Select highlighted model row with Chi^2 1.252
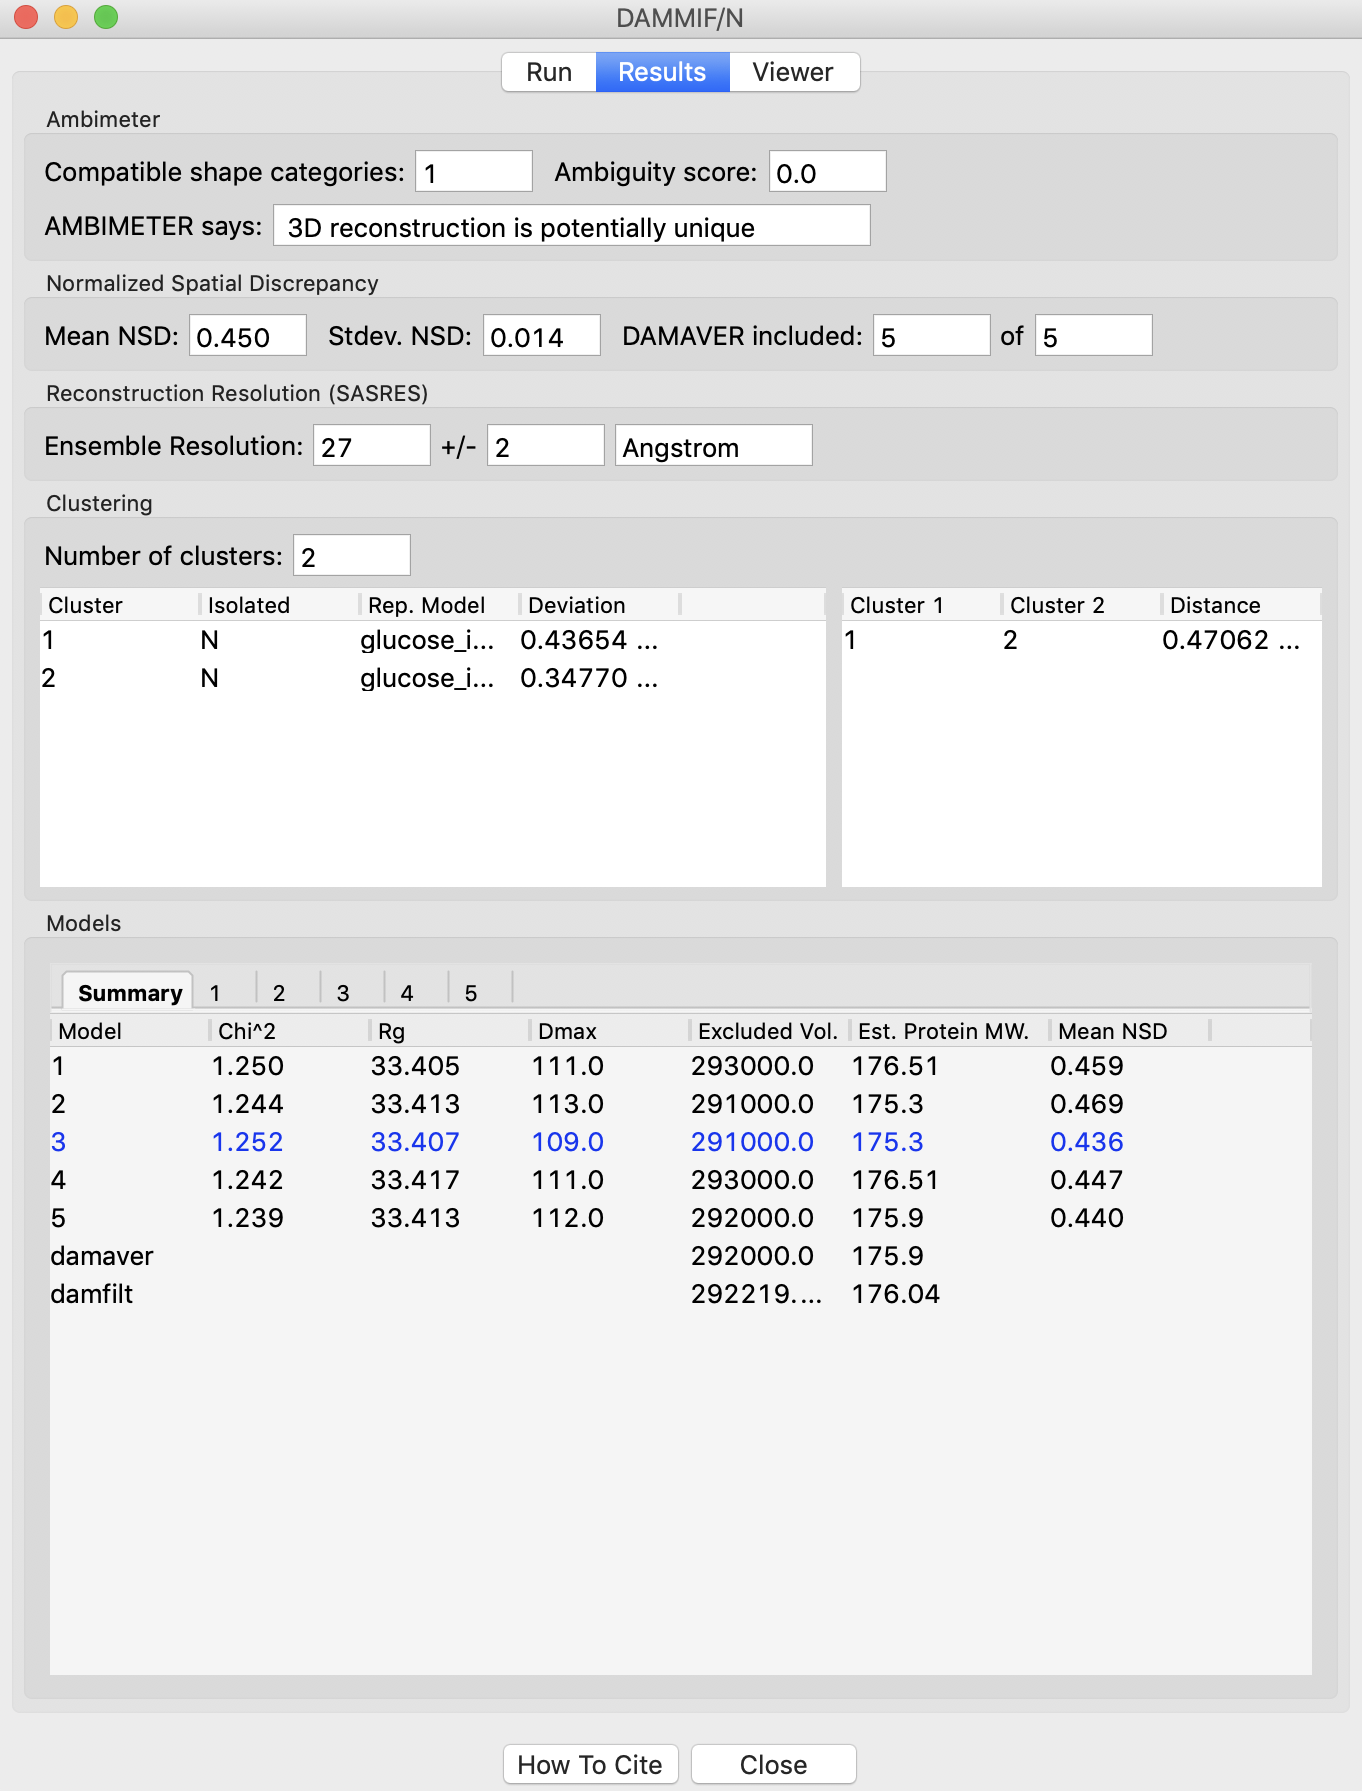Screen dimensions: 1362x1791 point(680,1142)
